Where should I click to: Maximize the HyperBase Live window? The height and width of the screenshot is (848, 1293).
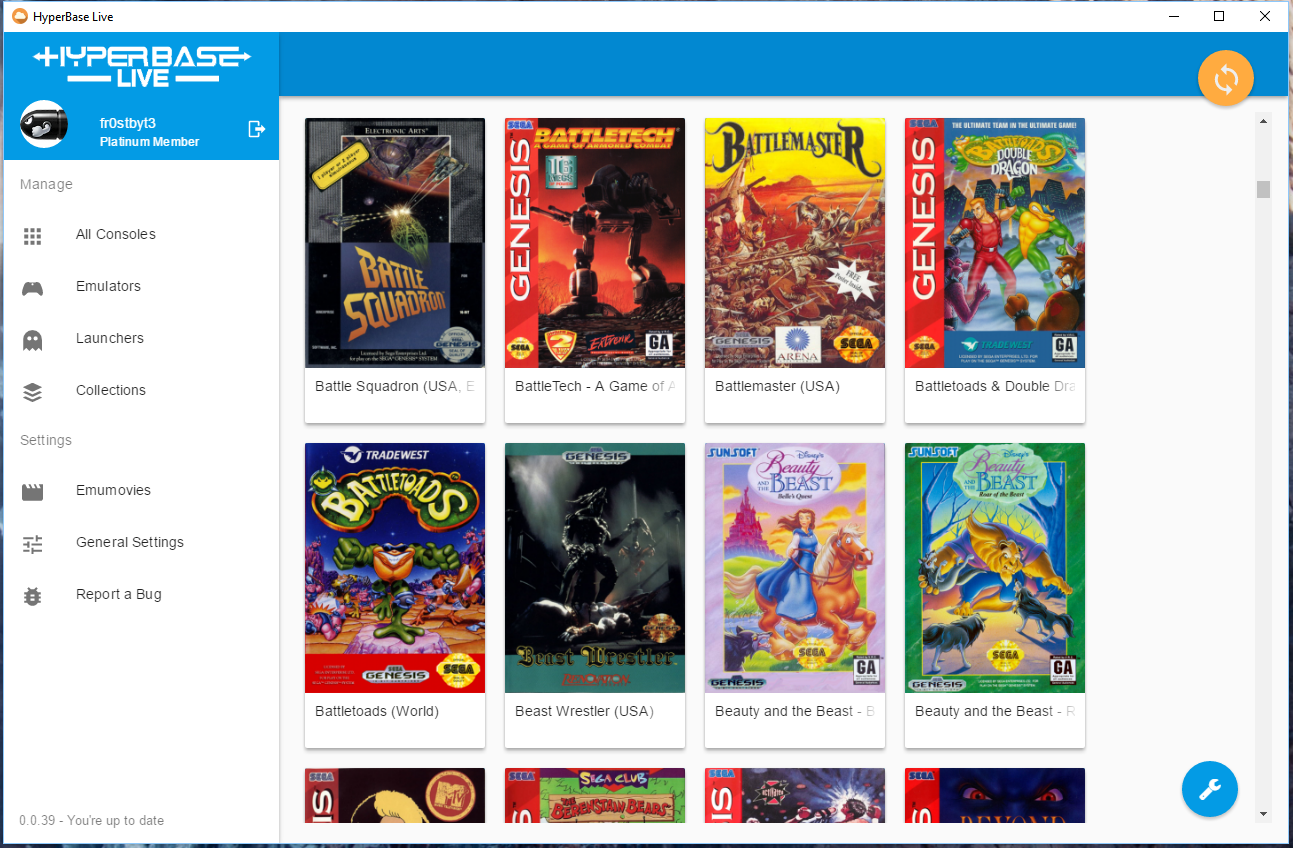tap(1219, 16)
